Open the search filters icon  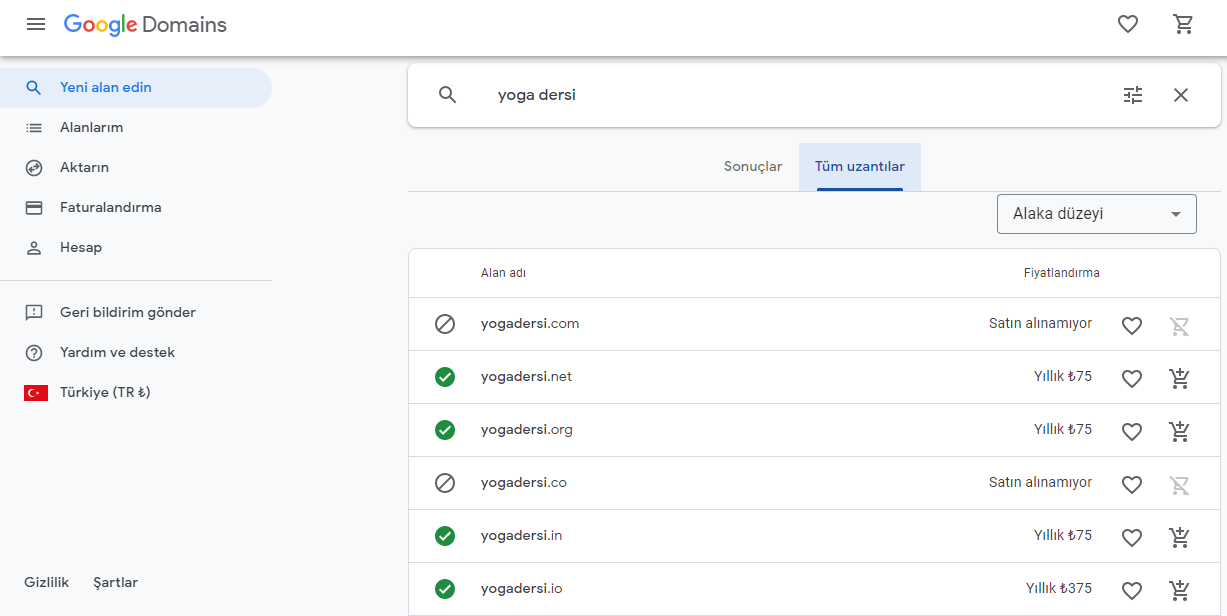[1132, 94]
